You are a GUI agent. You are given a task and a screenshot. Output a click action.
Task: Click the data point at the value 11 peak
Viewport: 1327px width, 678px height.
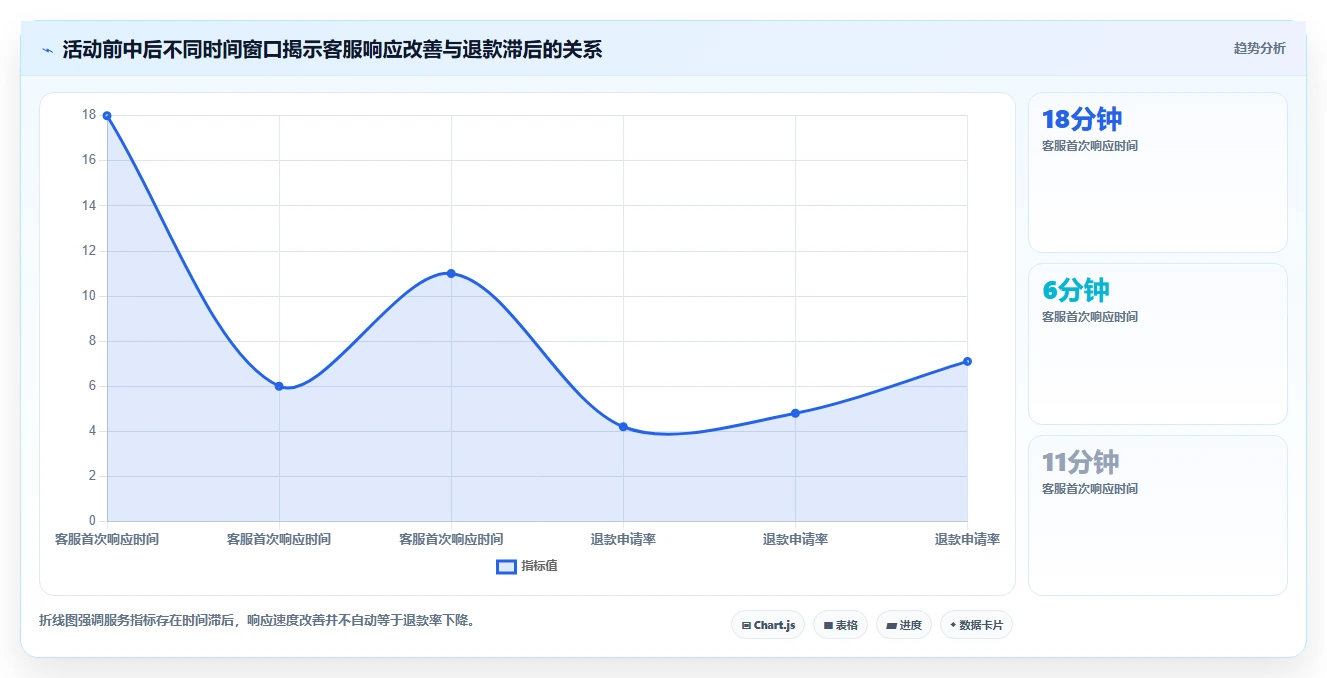tap(451, 273)
